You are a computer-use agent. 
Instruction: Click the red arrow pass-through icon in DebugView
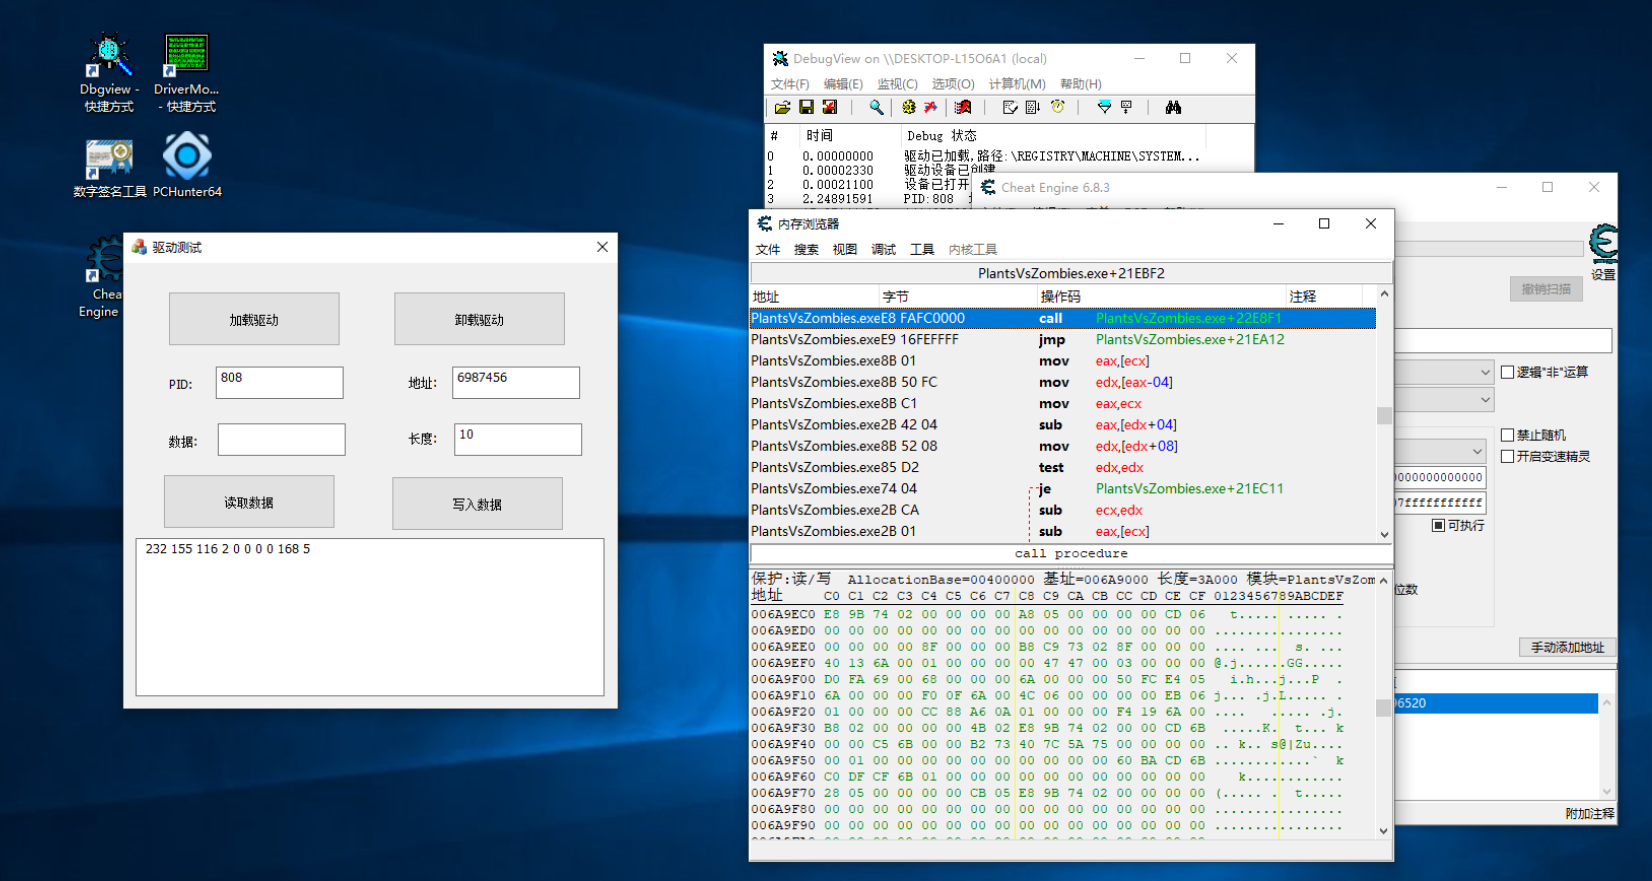[x=931, y=107]
